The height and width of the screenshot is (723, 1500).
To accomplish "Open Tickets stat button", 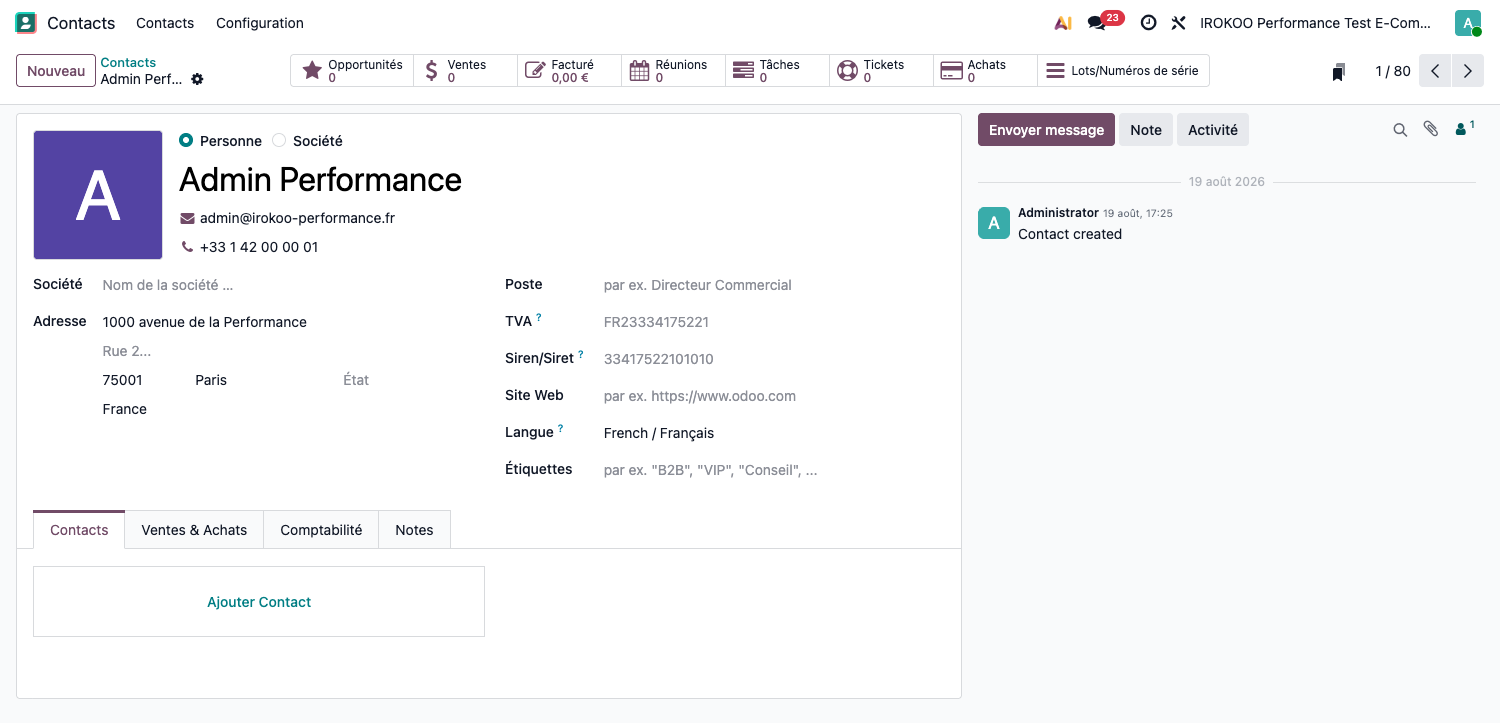I will pyautogui.click(x=882, y=71).
